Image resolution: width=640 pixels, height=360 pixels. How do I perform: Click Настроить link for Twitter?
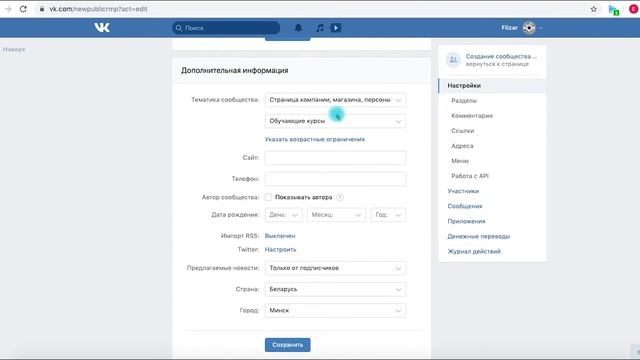[280, 249]
